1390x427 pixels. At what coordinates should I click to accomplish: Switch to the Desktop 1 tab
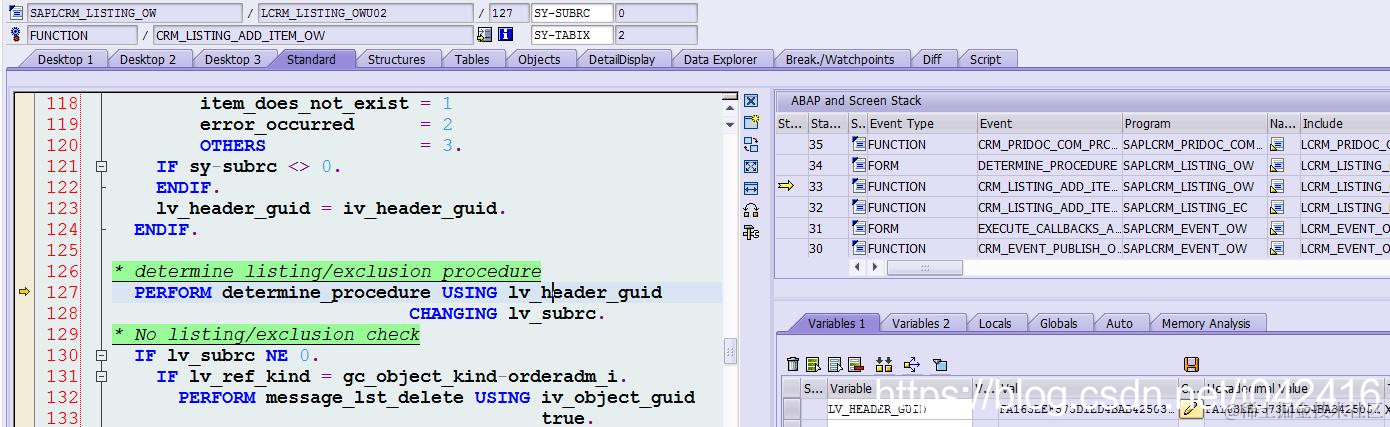[x=66, y=59]
